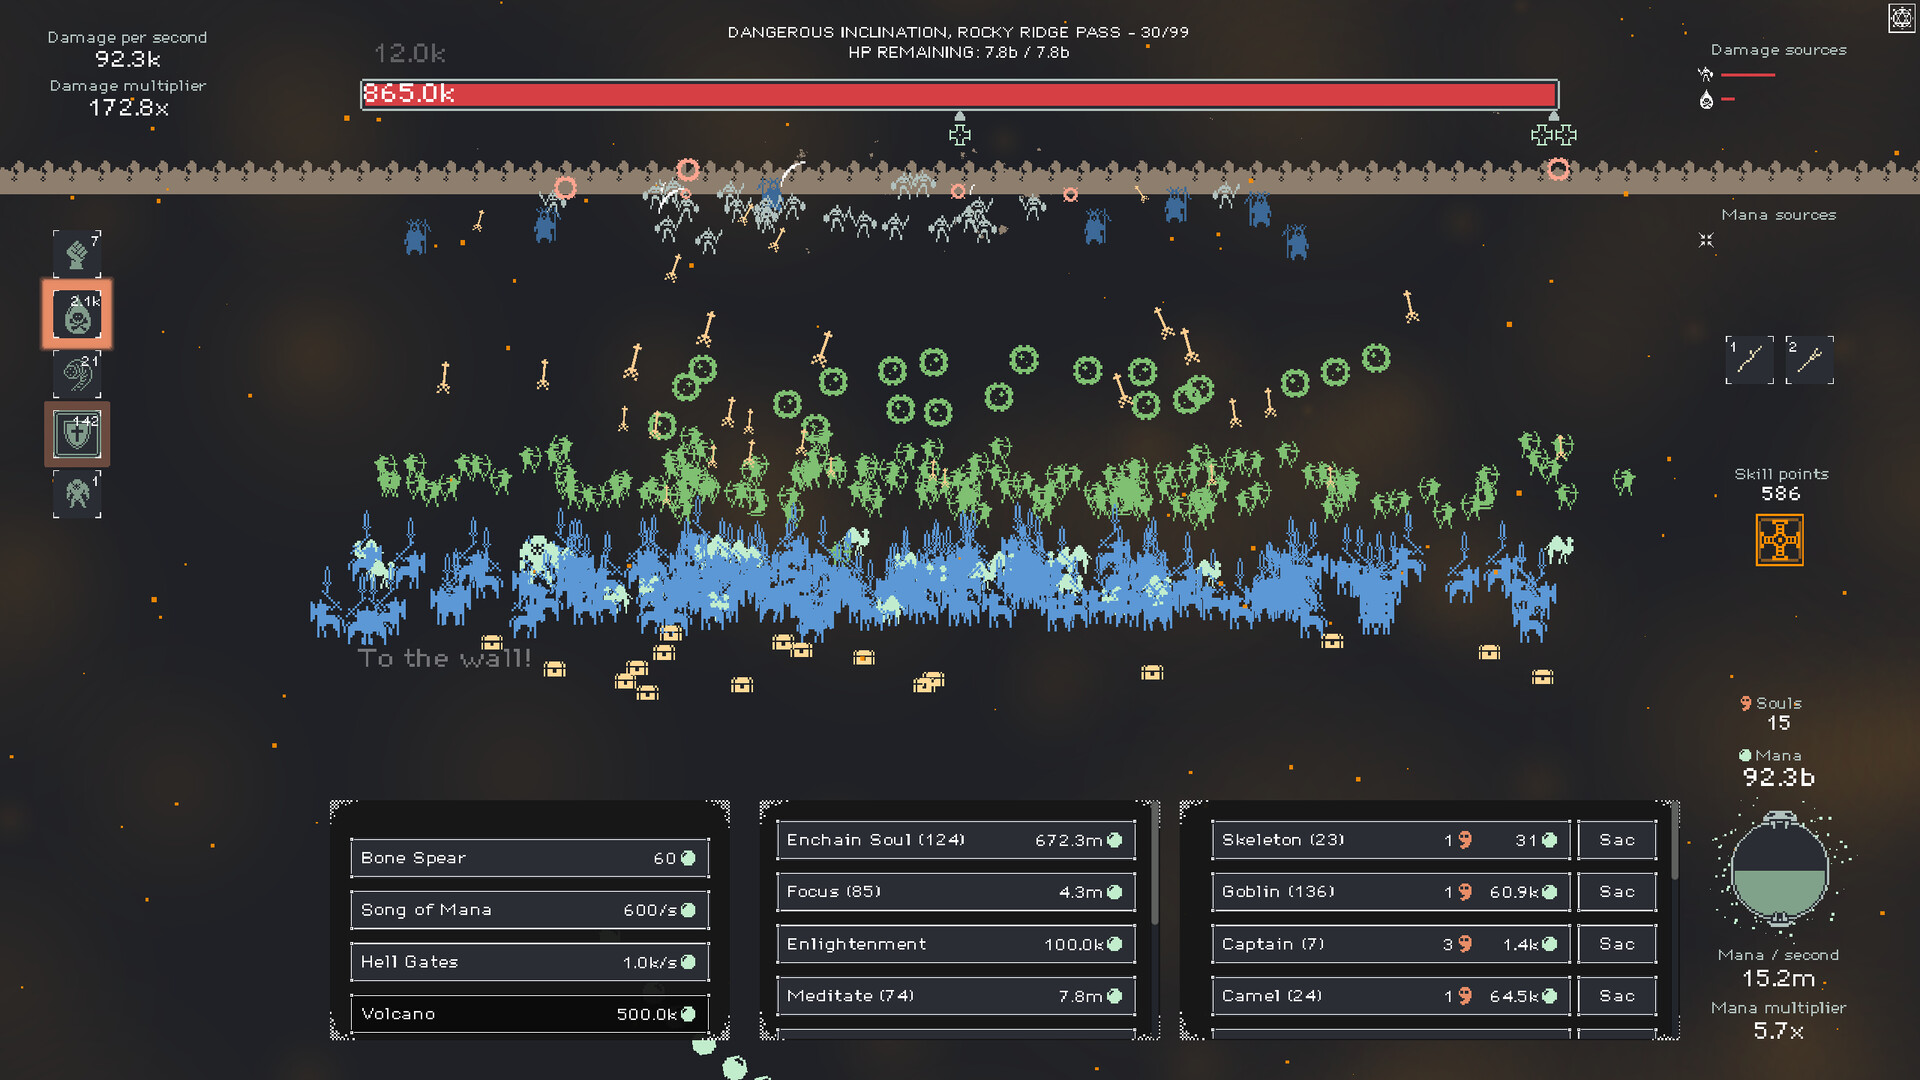Open the pentagram menu in top-right corner
1920x1080 pixels.
(1900, 17)
